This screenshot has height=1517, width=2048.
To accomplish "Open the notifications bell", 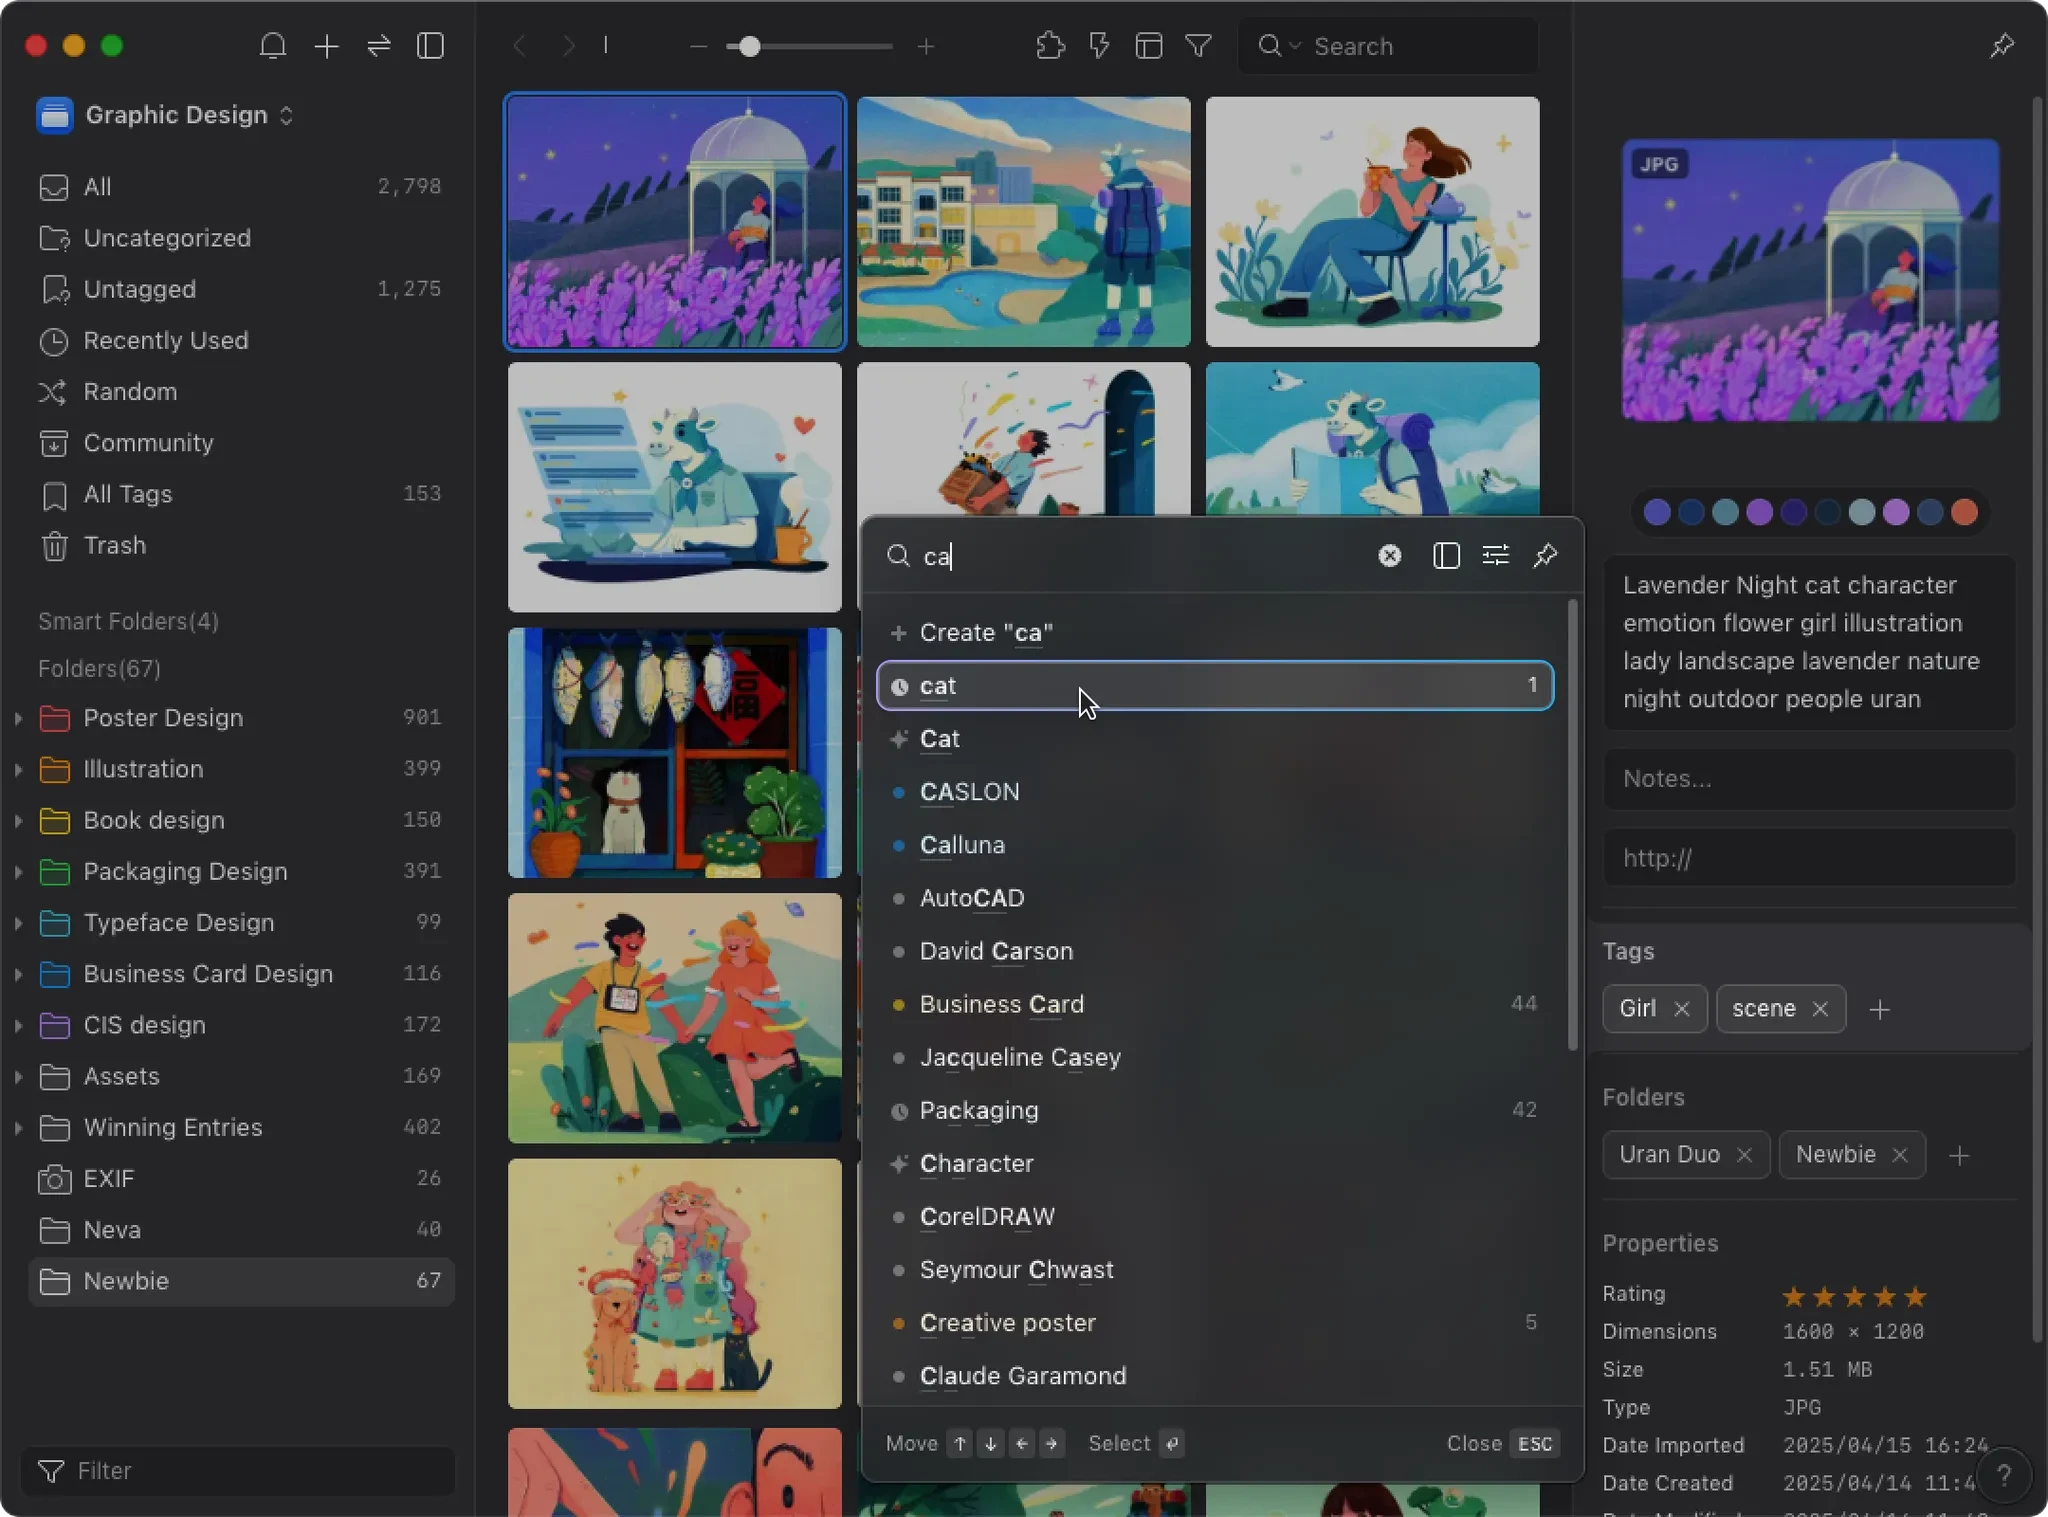I will point(273,46).
